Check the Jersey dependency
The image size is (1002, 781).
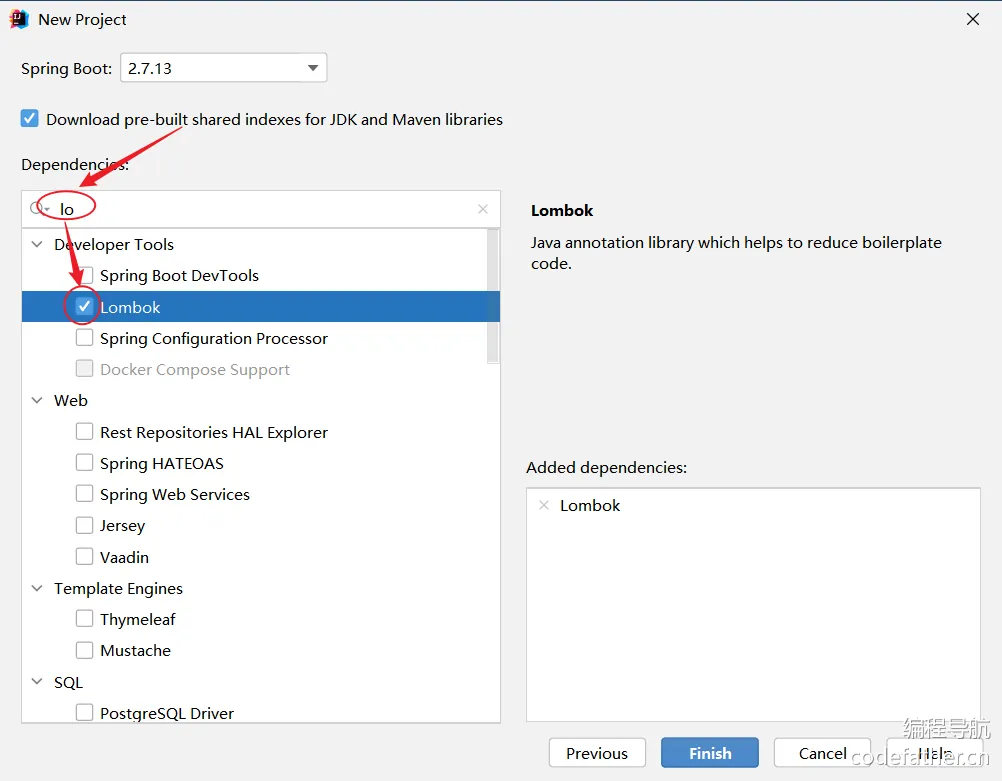tap(84, 525)
